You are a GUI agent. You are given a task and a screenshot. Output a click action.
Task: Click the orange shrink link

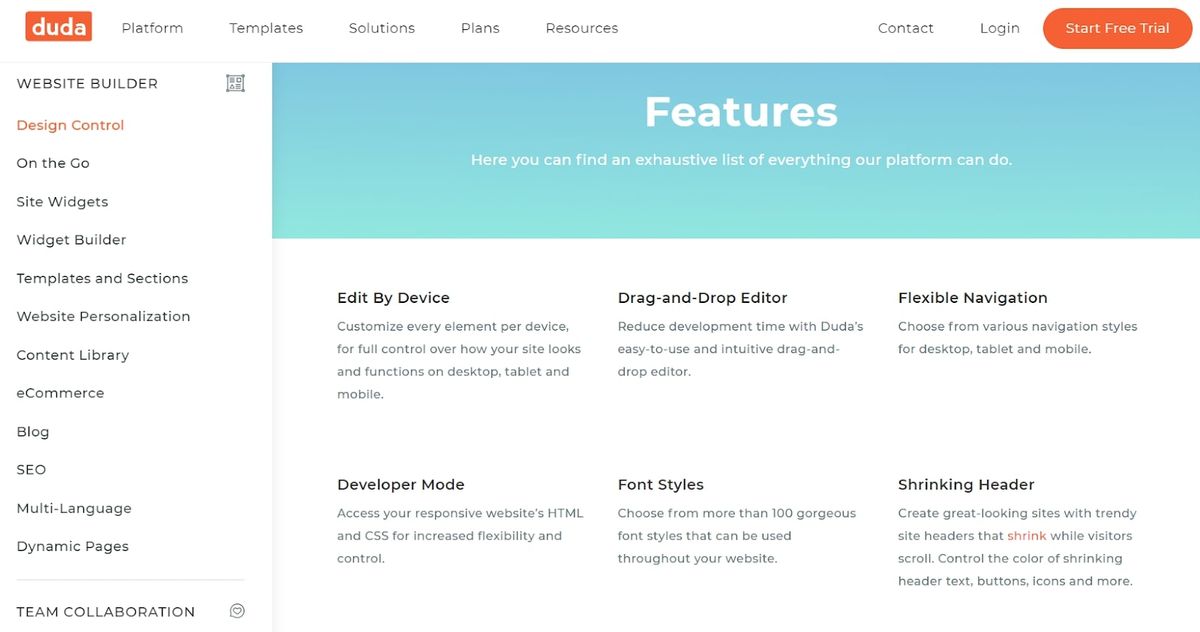pos(1026,535)
